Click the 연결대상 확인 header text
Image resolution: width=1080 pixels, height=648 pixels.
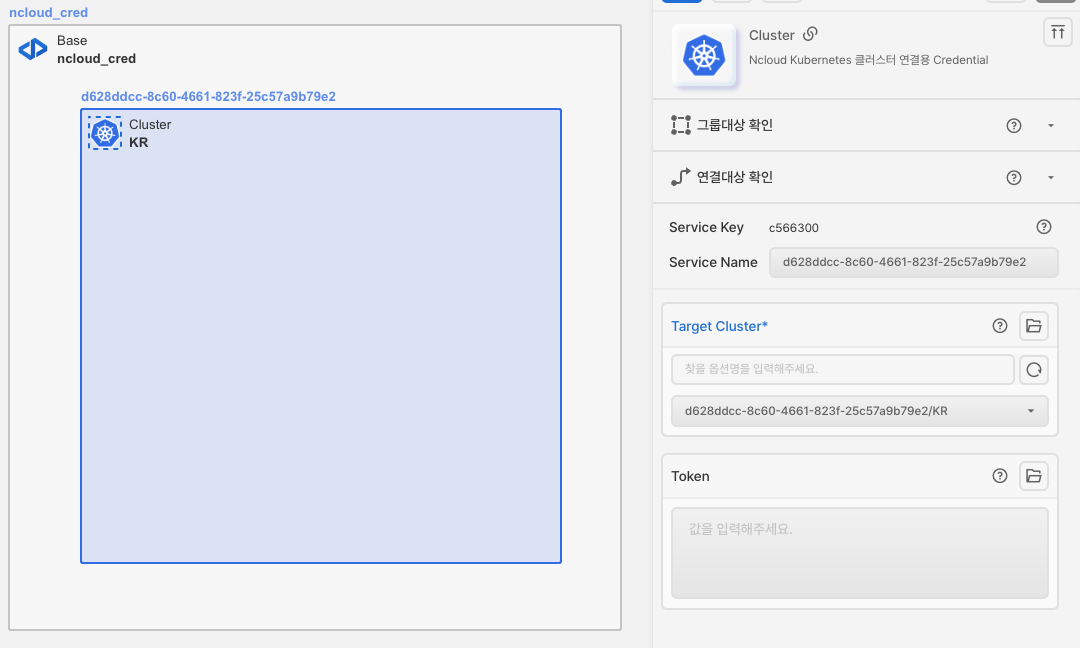[x=734, y=178]
